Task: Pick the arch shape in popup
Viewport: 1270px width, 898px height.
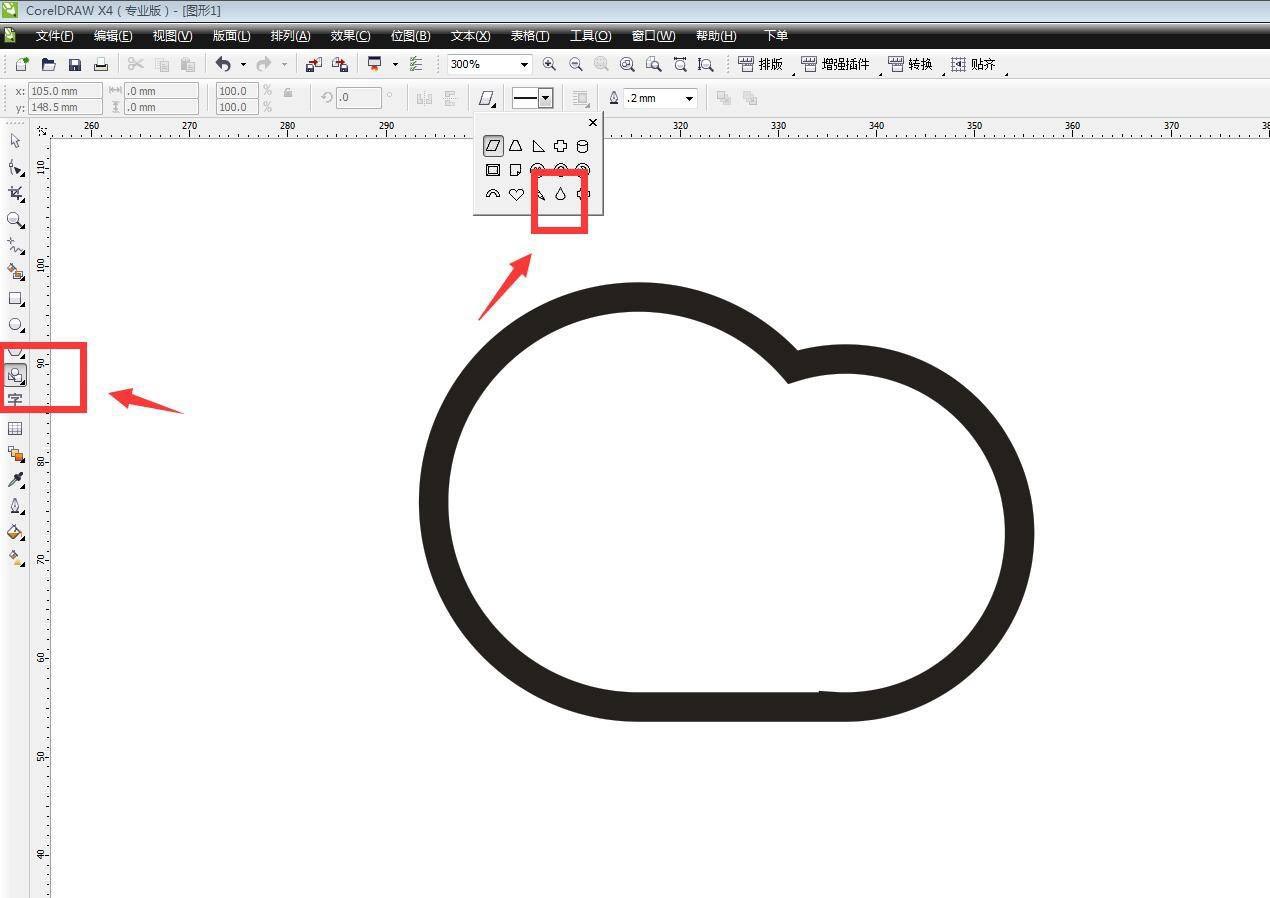Action: (x=493, y=194)
